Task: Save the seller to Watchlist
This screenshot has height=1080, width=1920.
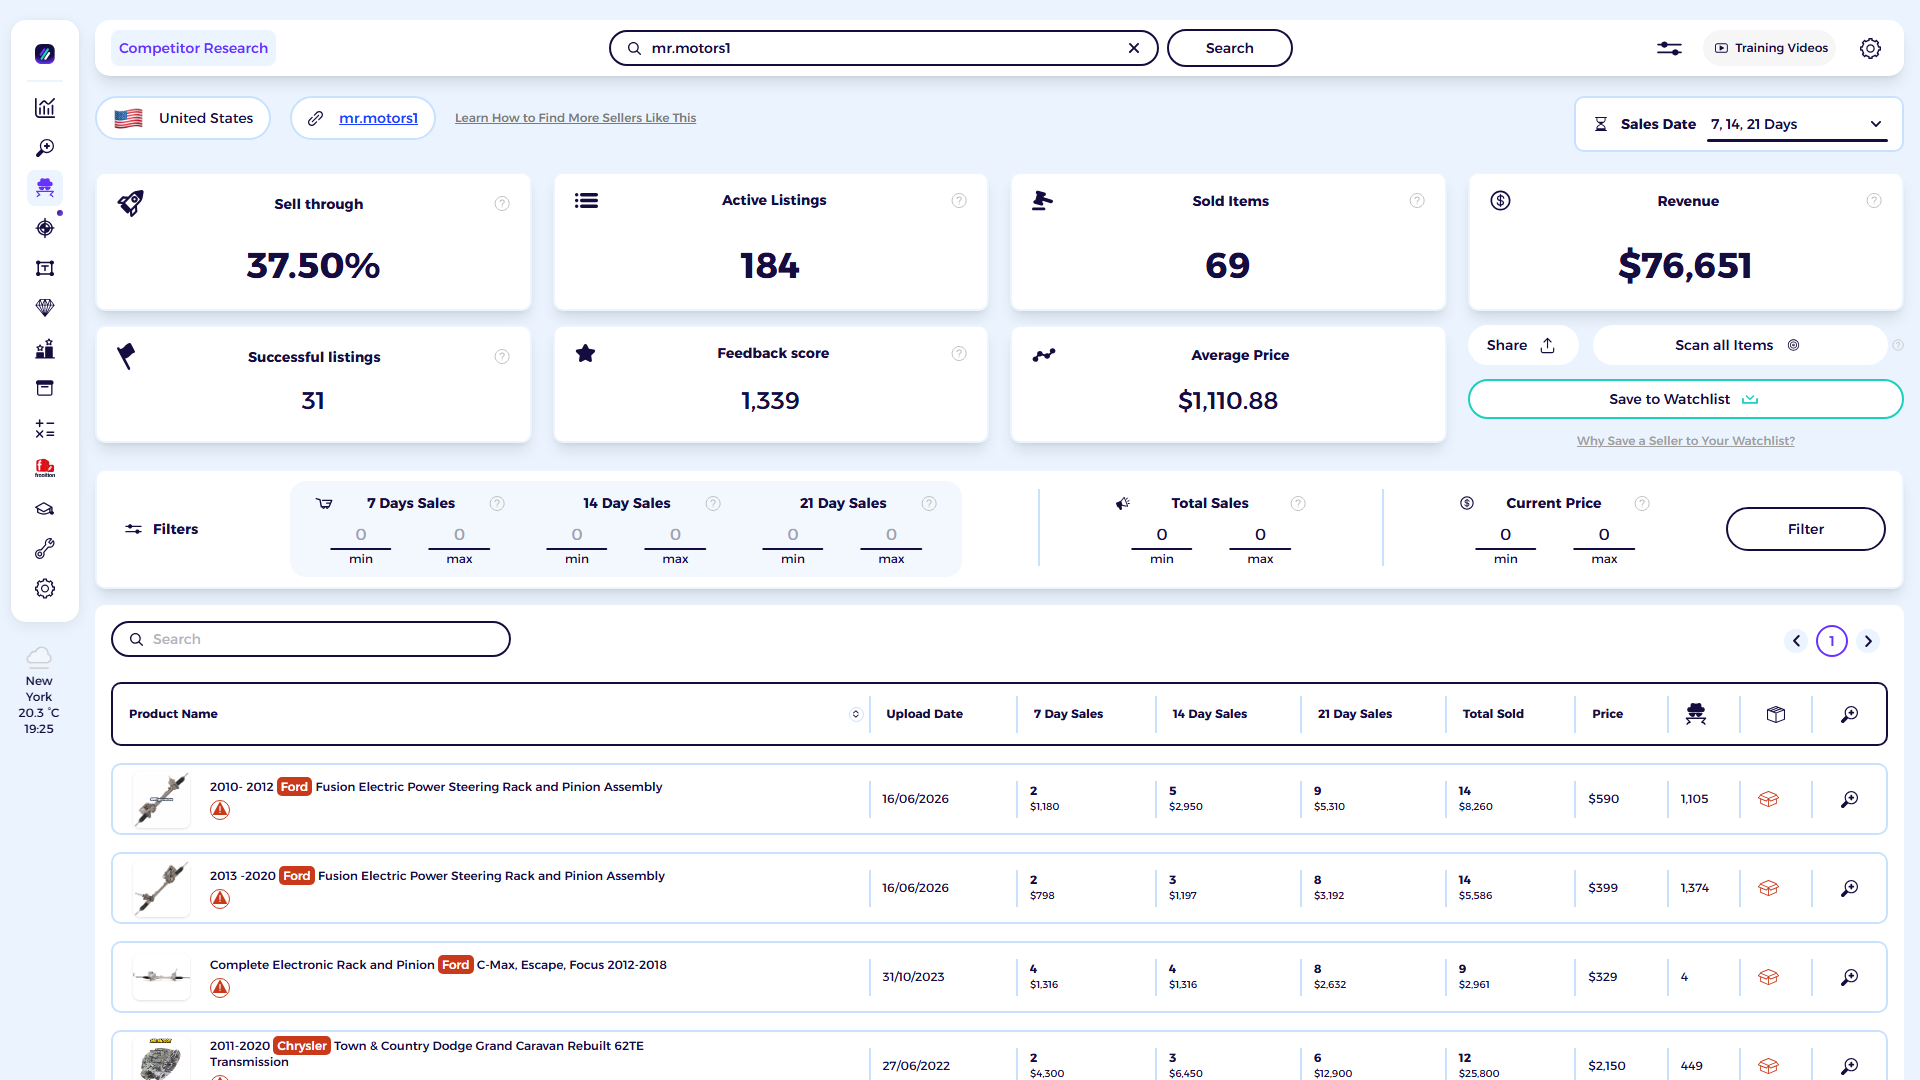Action: point(1685,399)
